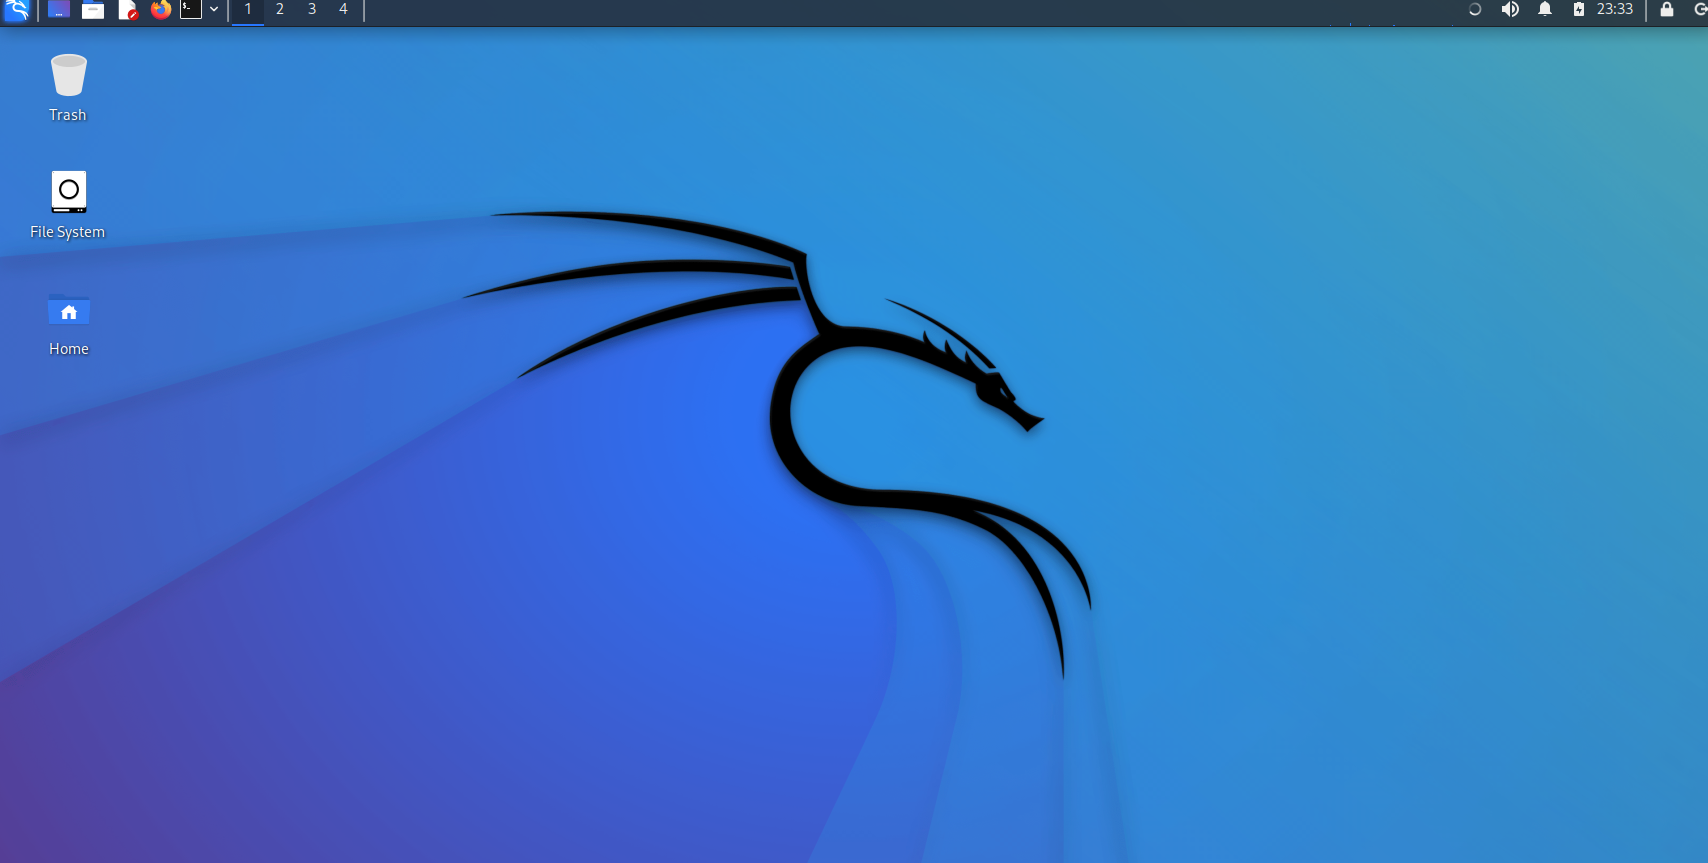Switch to workspace 1
Viewport: 1708px width, 863px height.
coord(248,10)
